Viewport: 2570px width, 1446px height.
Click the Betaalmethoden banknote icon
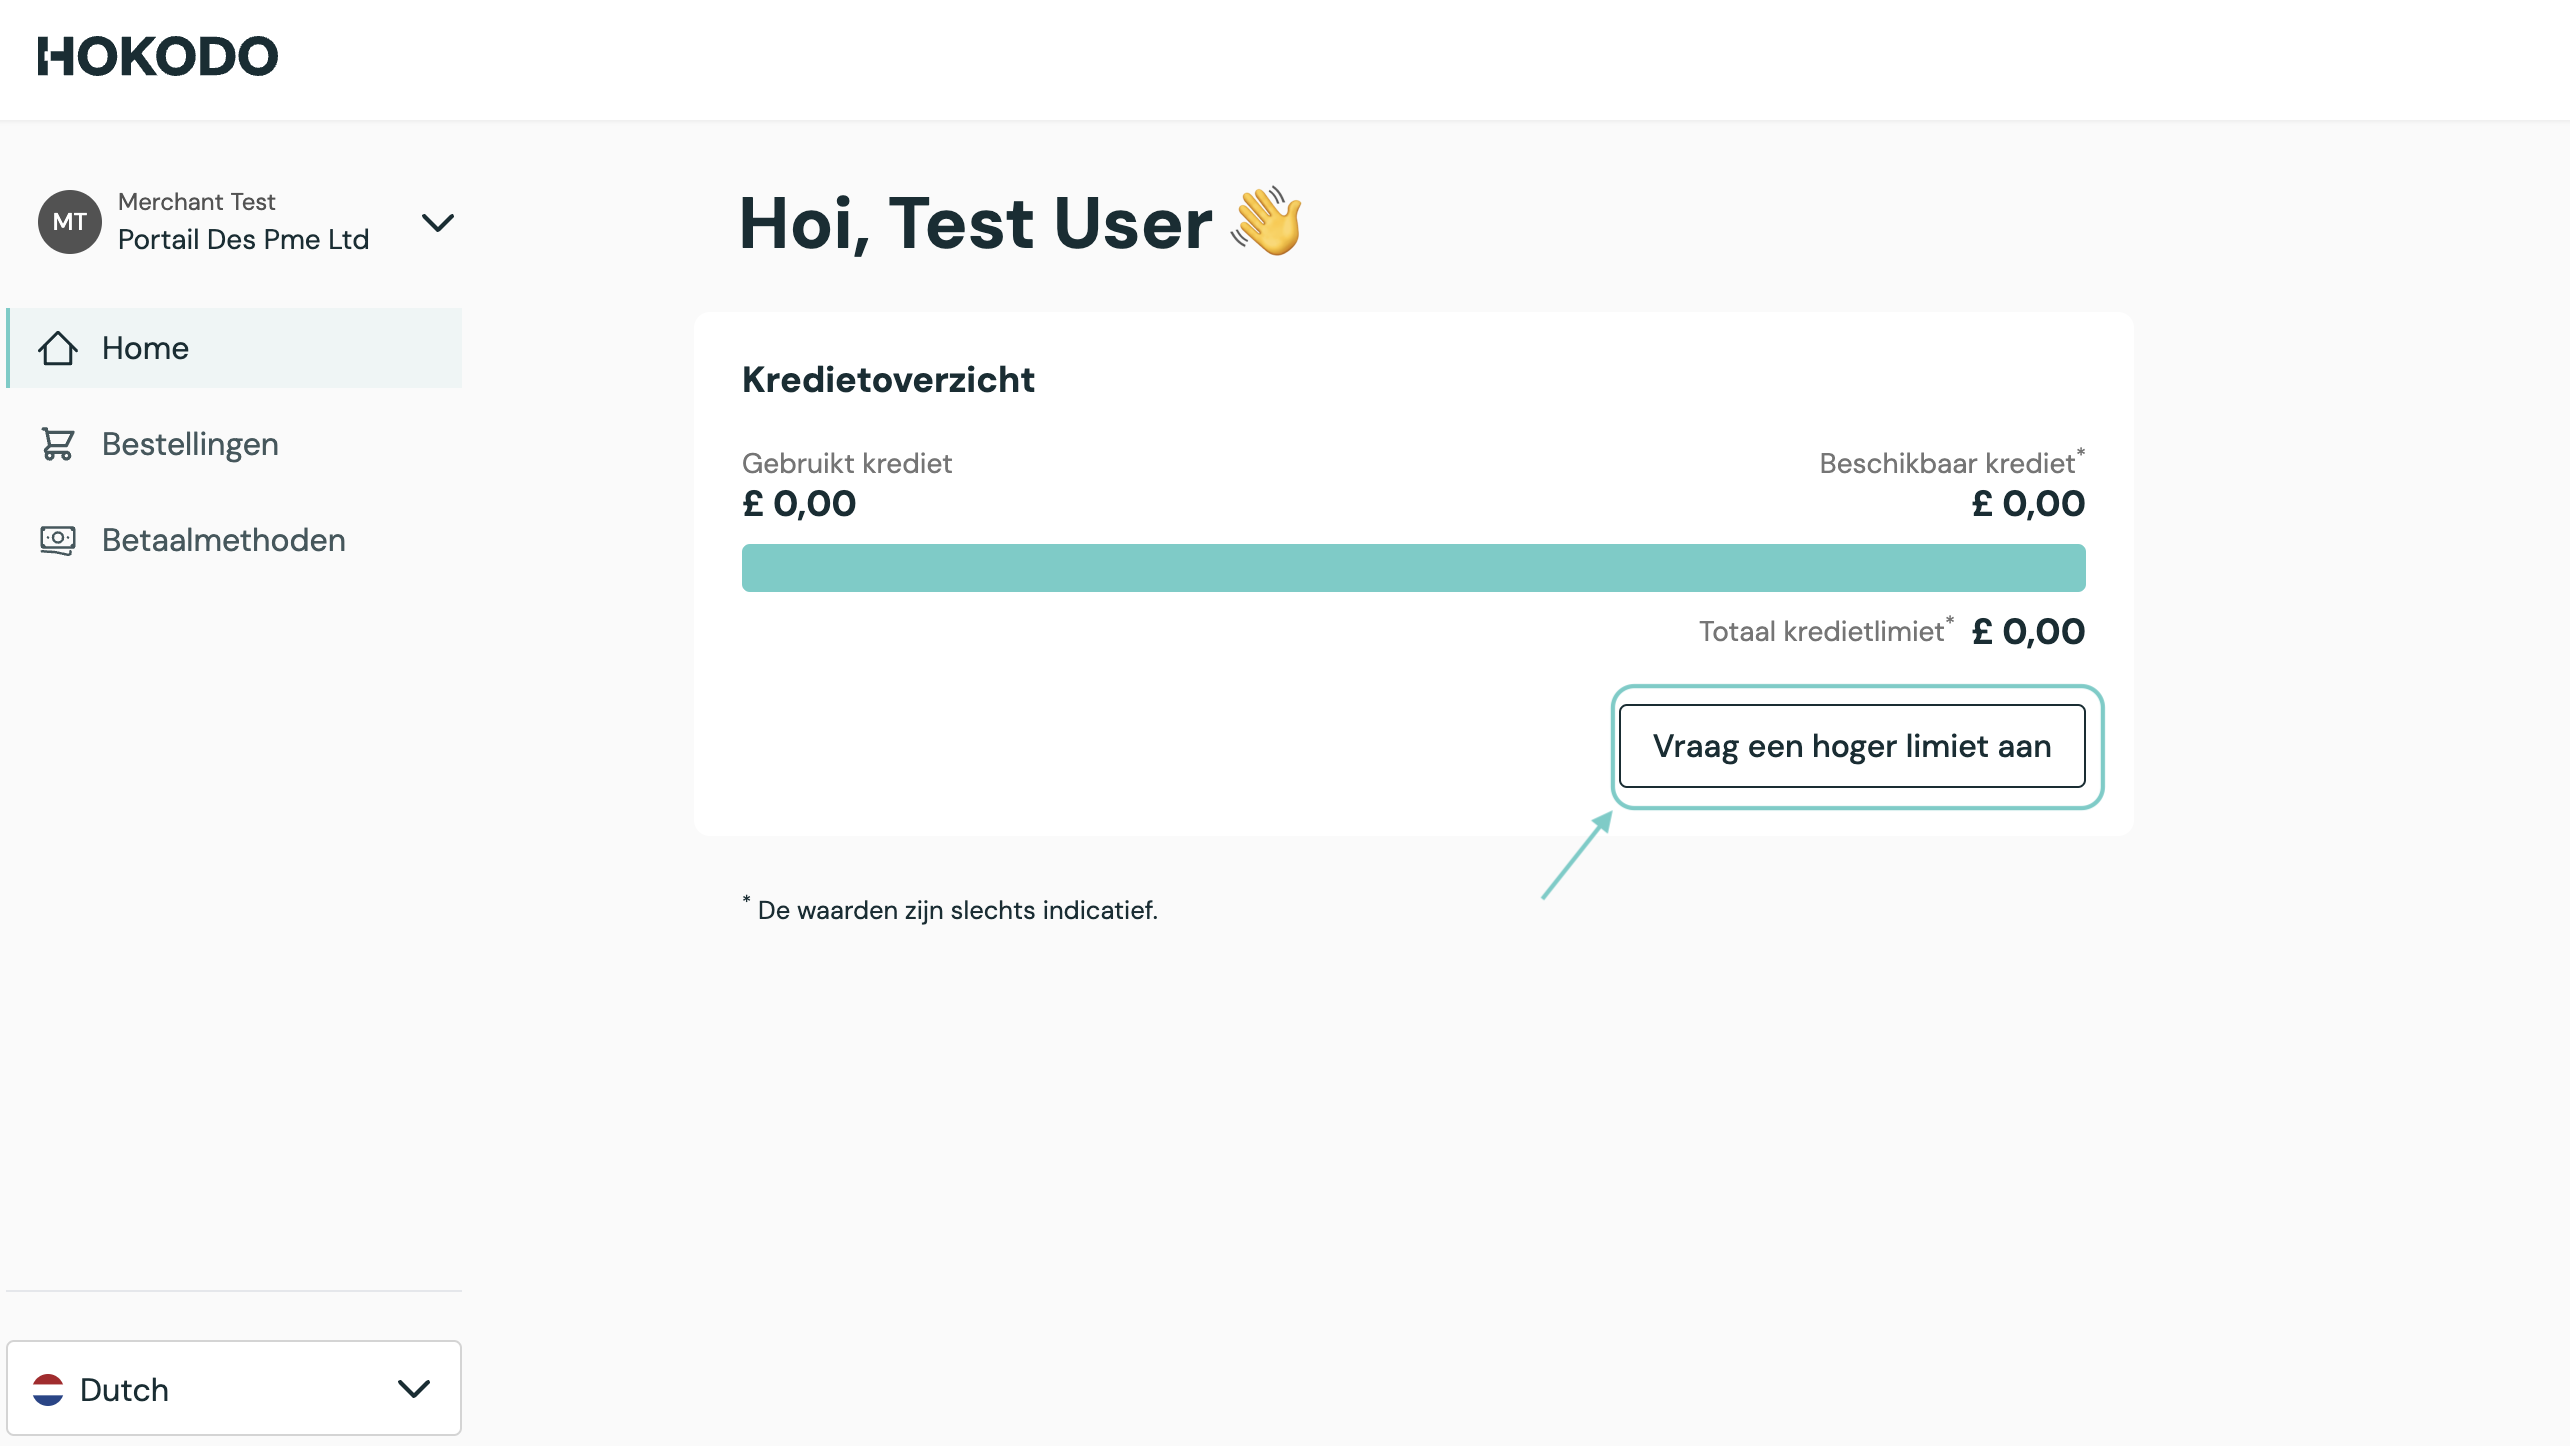(x=58, y=540)
